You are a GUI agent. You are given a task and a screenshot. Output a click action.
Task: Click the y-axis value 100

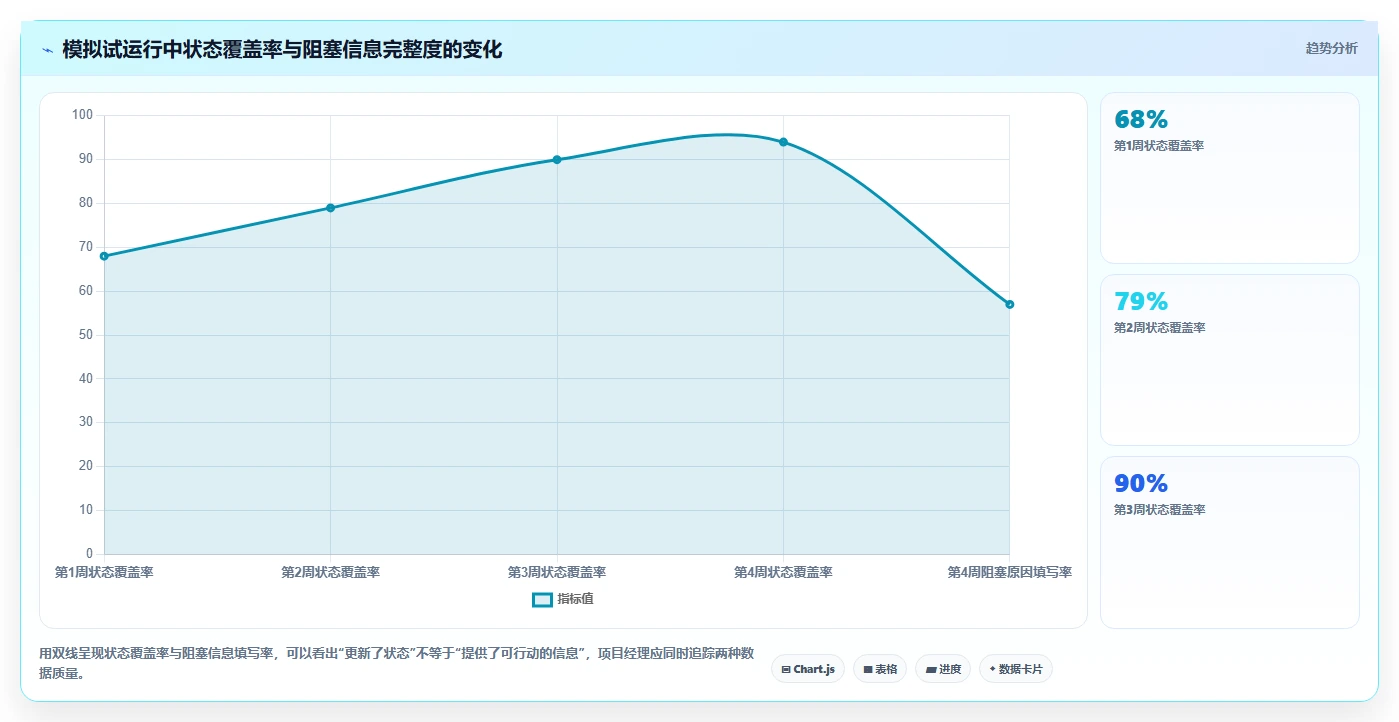coord(83,115)
